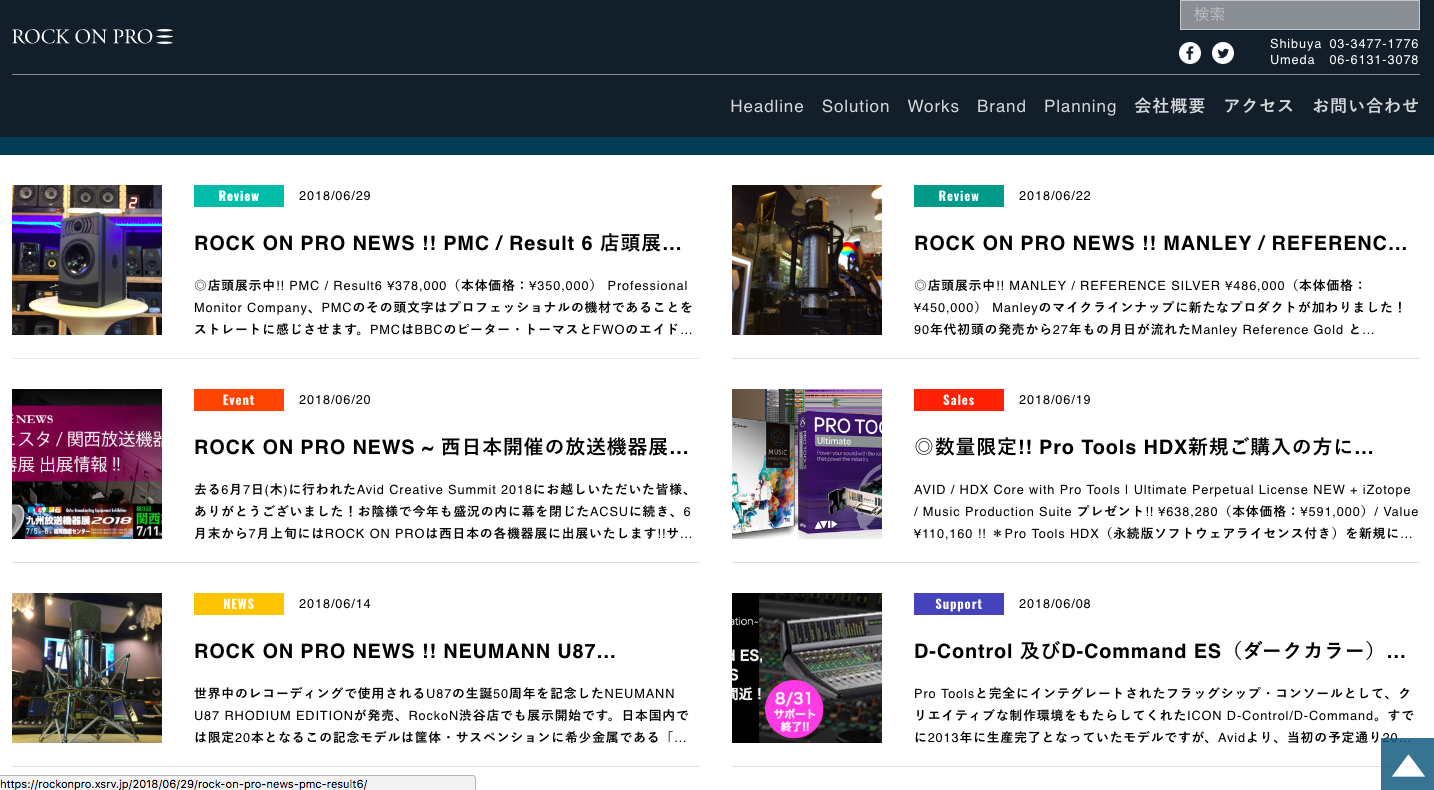Viewport: 1434px width, 790px height.
Task: Click PMC speaker thumbnail image
Action: [87, 260]
